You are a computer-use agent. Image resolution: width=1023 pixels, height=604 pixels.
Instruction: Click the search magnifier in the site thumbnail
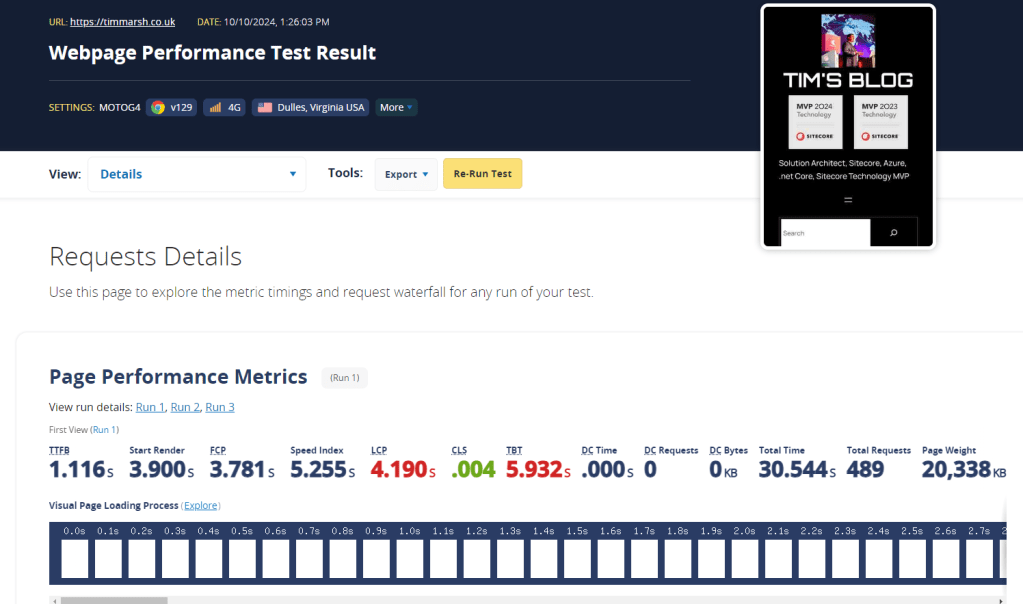[893, 233]
